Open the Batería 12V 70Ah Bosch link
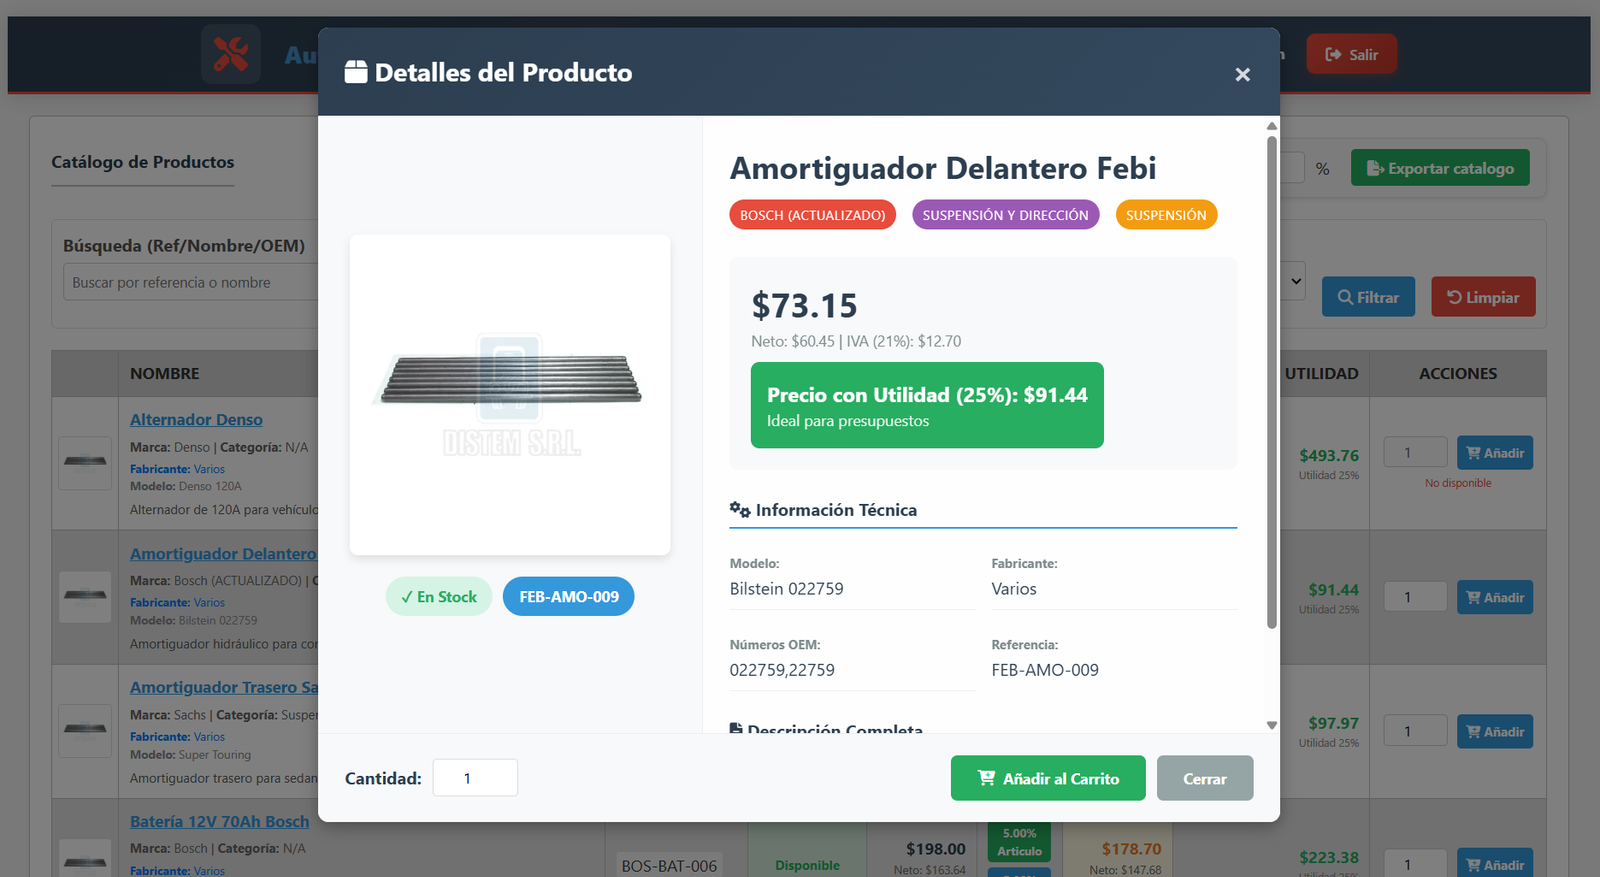The height and width of the screenshot is (877, 1600). coord(219,821)
